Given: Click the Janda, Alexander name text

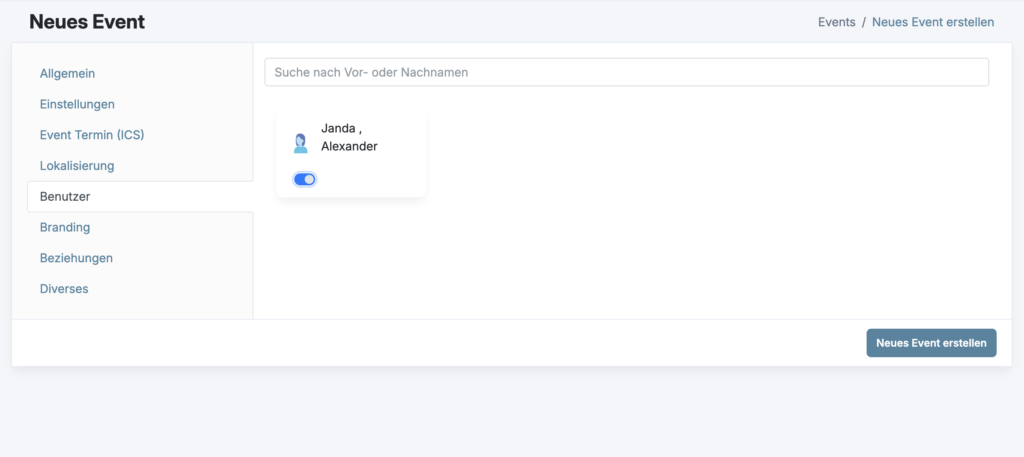Looking at the screenshot, I should coord(349,137).
